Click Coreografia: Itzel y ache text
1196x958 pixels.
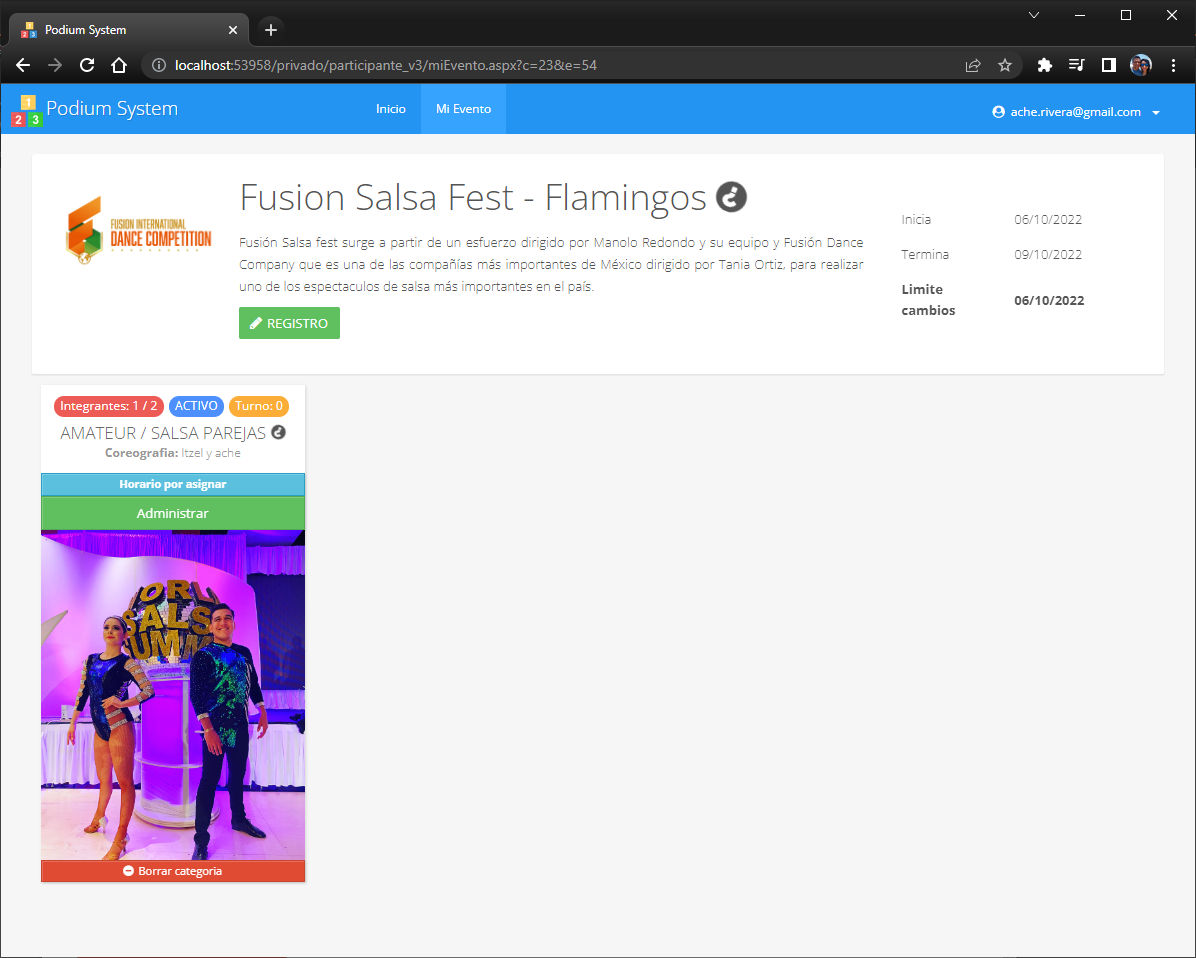(x=172, y=453)
